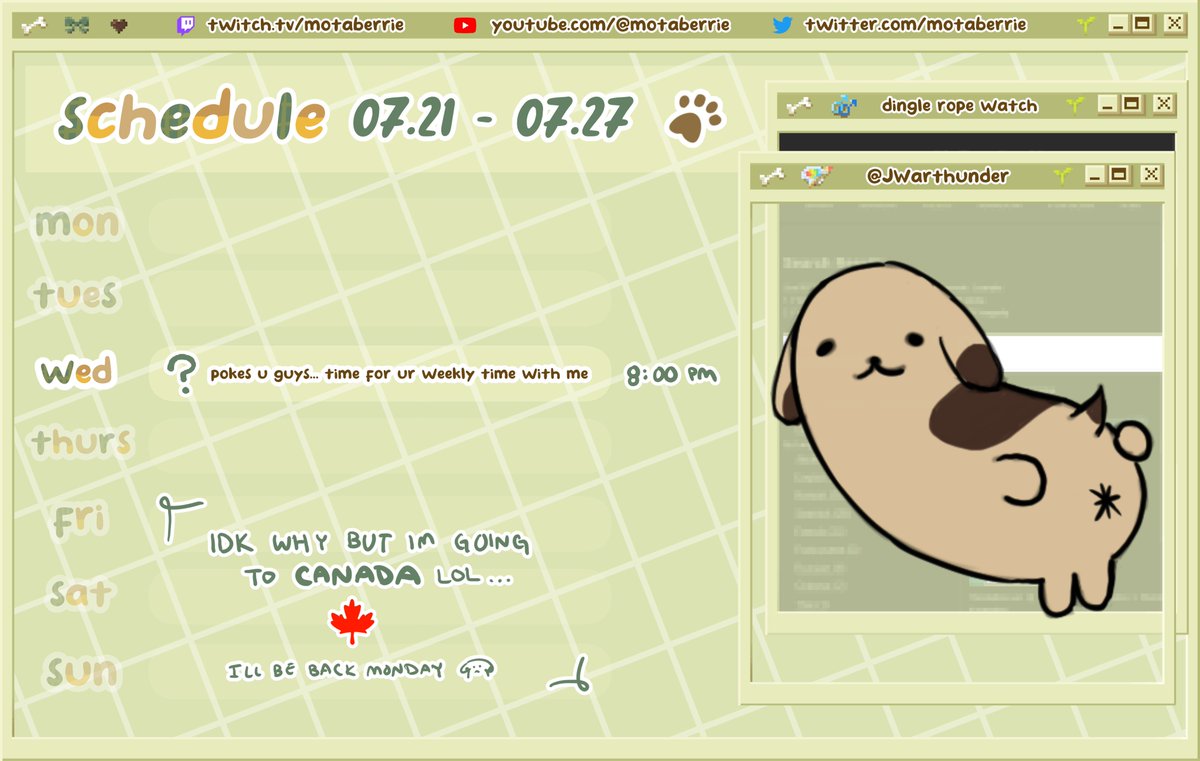The image size is (1200, 761).
Task: Open the youtube.com/@motaberrie link
Action: [610, 25]
